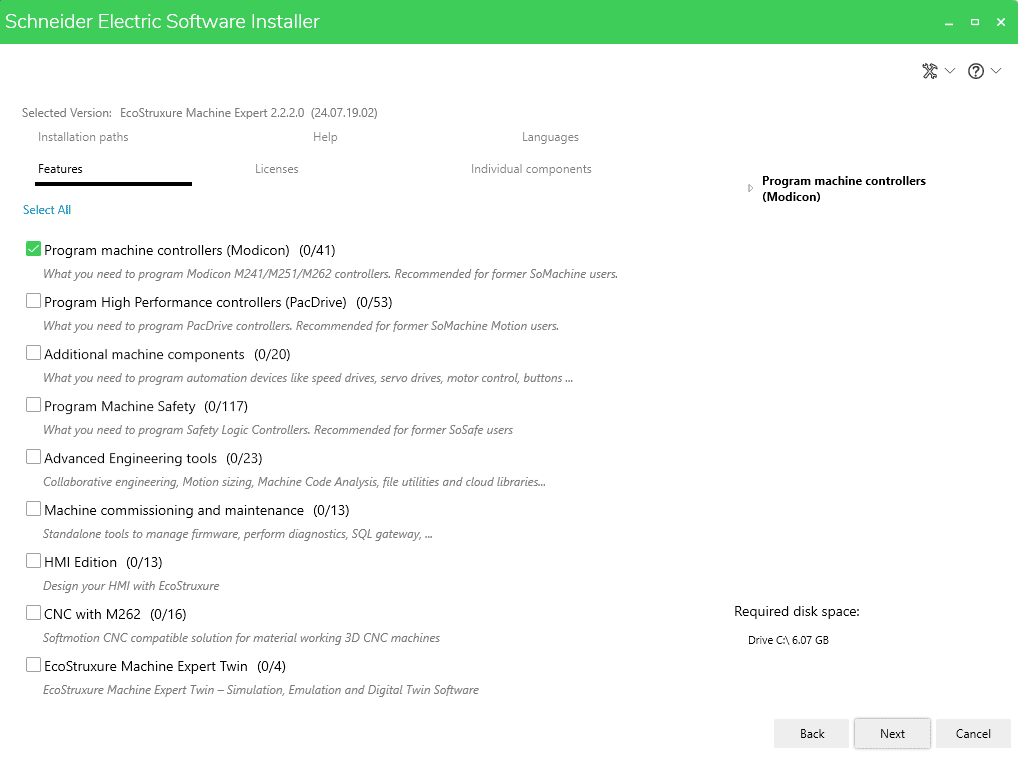Tick Advanced Engineering tools checkbox
Viewport: 1018px width, 763px height.
click(33, 457)
